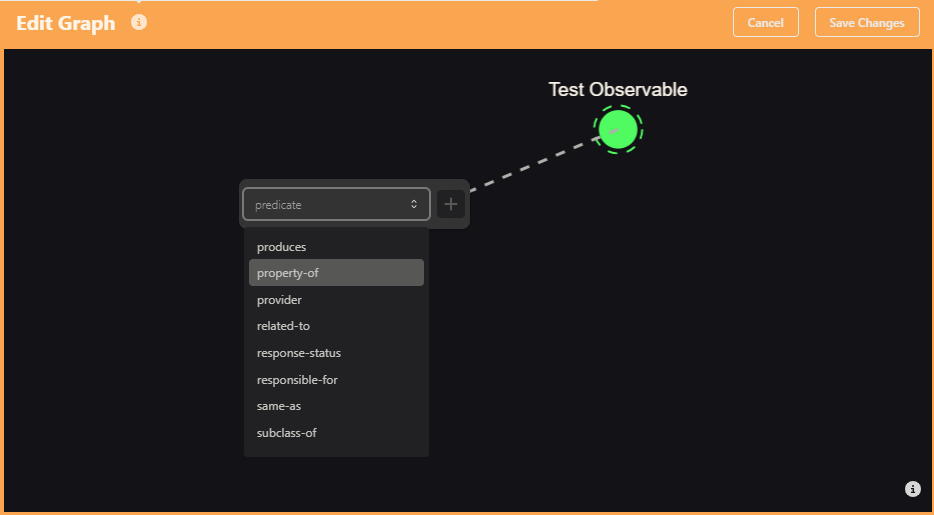Click the Save Changes button
The width and height of the screenshot is (934, 515).
click(867, 23)
